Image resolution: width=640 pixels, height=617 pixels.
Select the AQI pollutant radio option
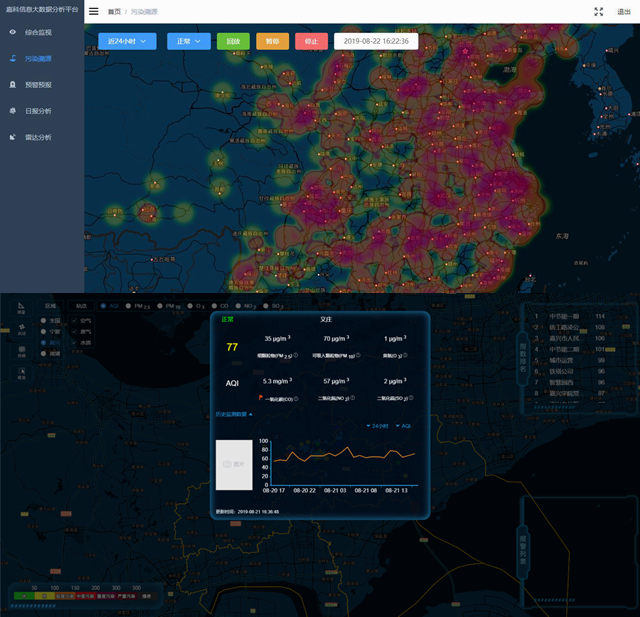101,305
